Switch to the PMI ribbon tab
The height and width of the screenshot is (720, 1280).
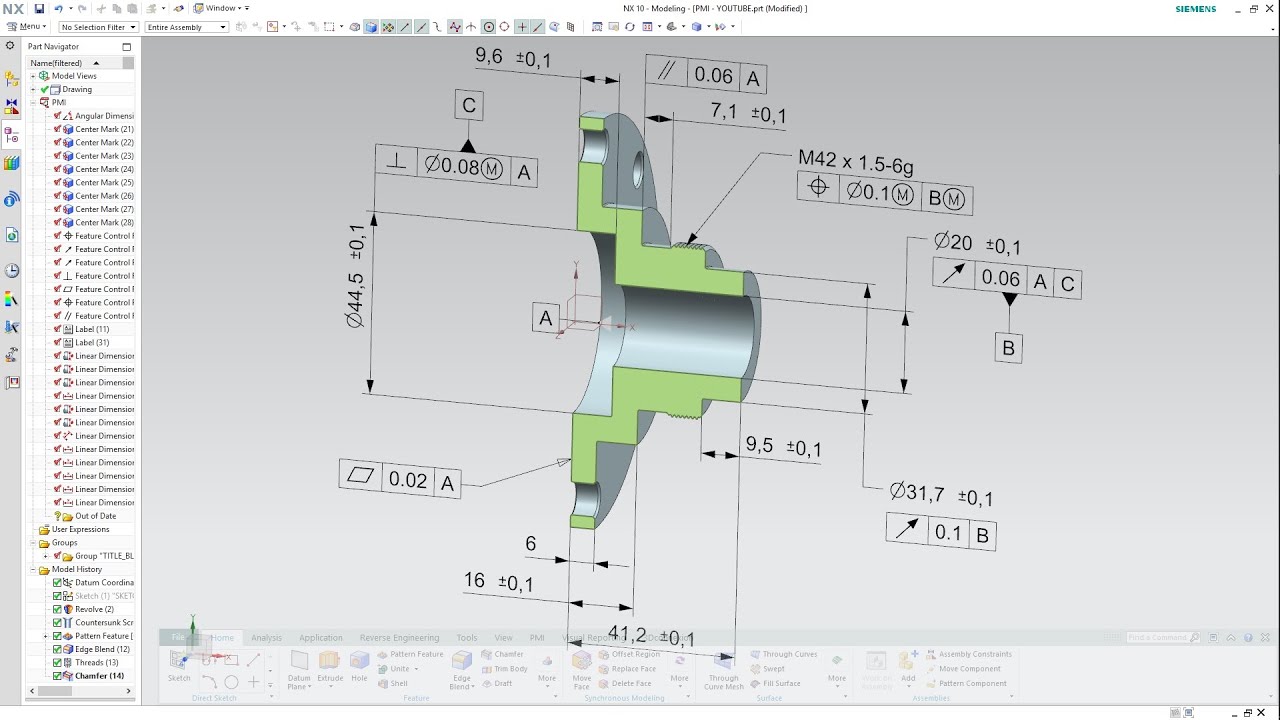tap(537, 637)
